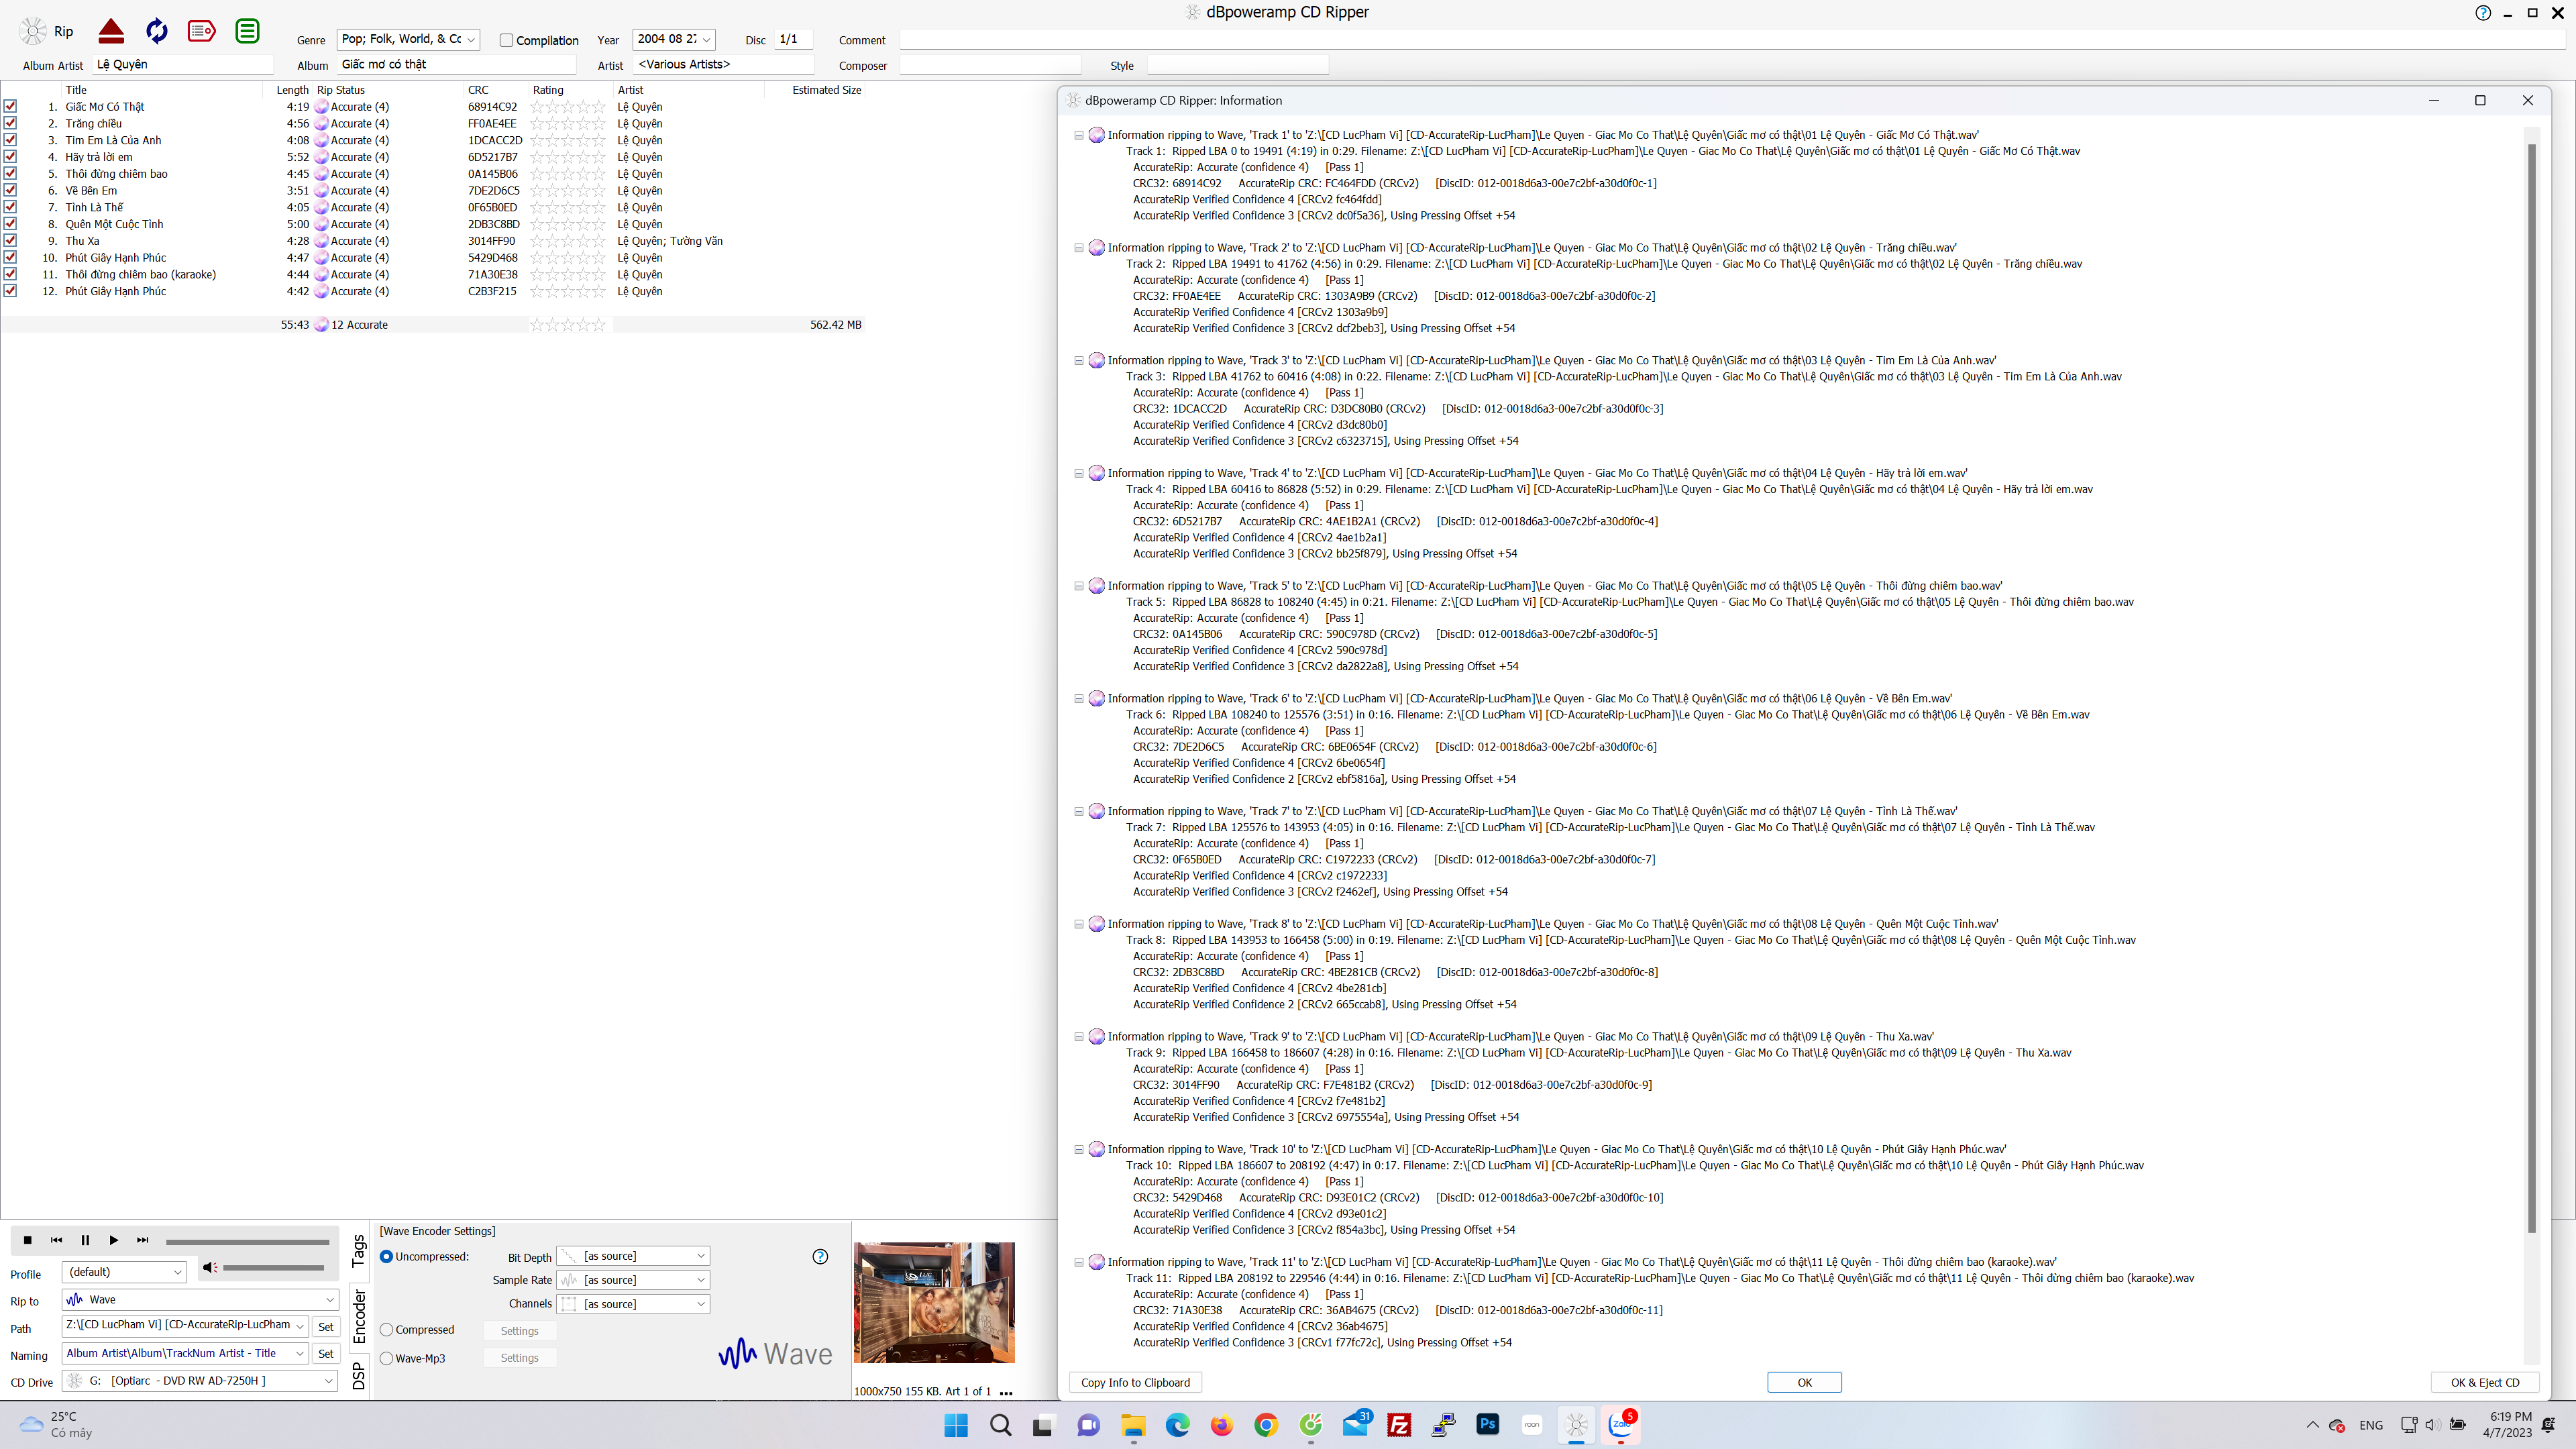Uncheck track 1 Giấc Mơ Có Thật

[10, 106]
